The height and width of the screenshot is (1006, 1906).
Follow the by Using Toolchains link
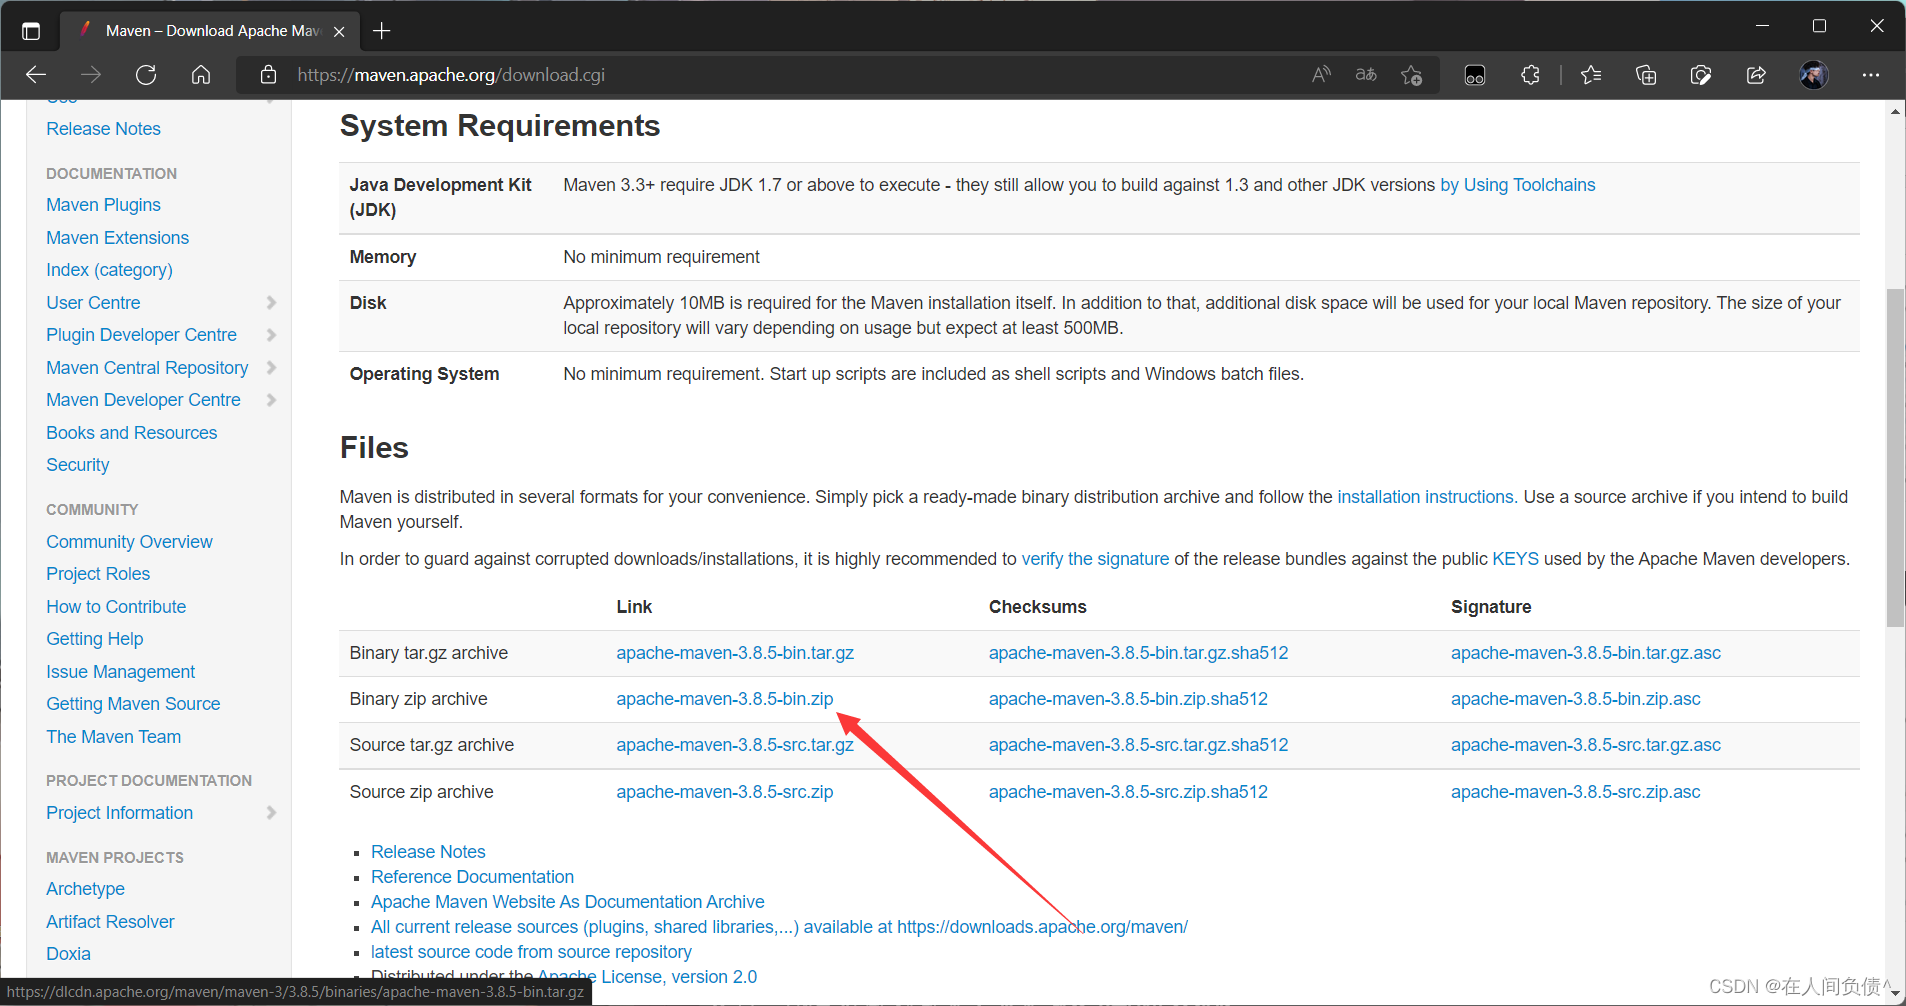tap(1517, 185)
